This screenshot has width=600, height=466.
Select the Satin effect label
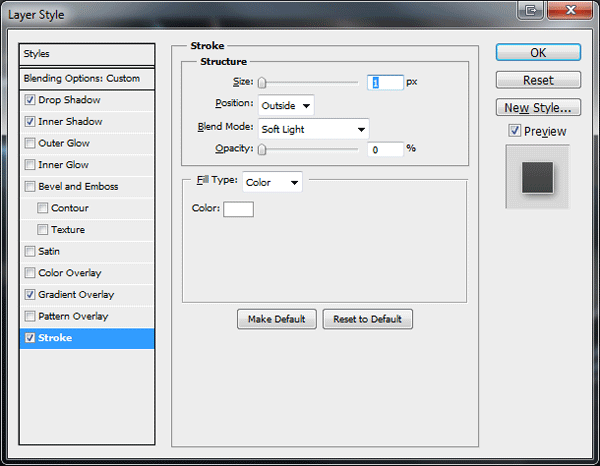click(x=49, y=251)
